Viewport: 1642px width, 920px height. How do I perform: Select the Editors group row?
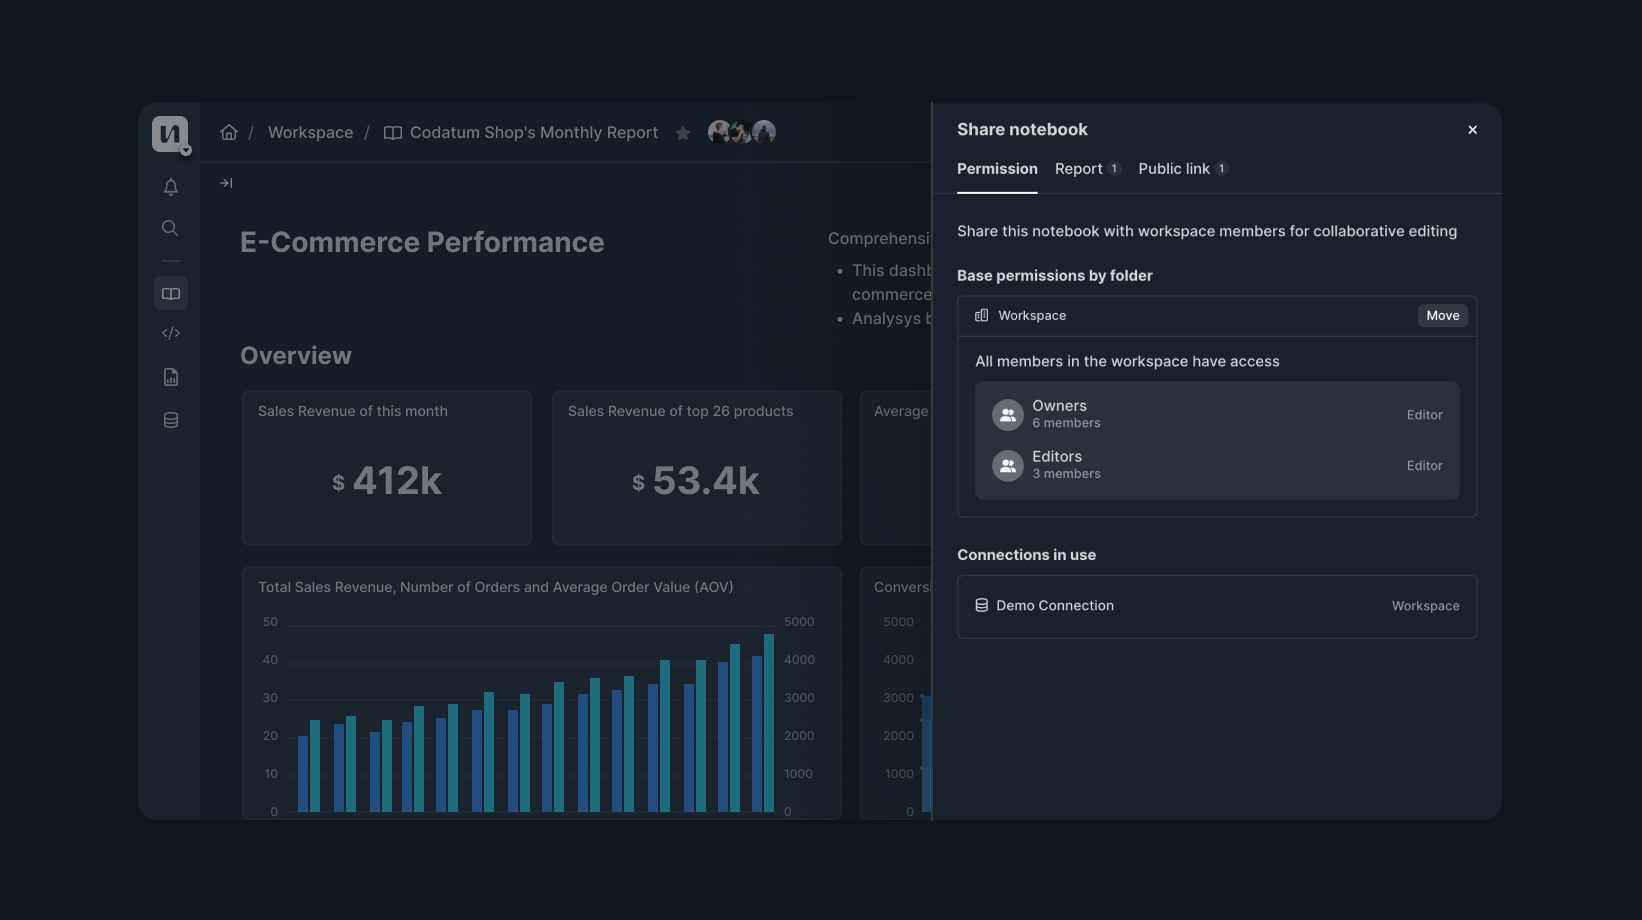click(1217, 465)
